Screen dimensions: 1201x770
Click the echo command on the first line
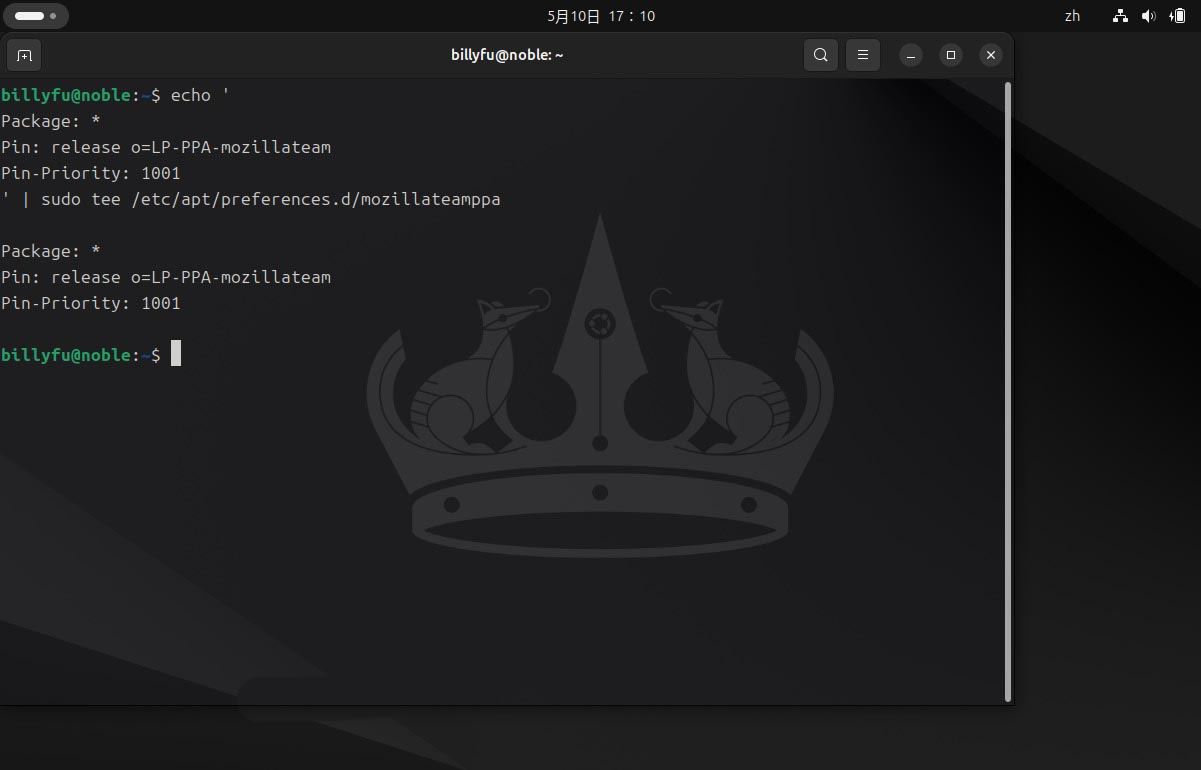coord(190,95)
